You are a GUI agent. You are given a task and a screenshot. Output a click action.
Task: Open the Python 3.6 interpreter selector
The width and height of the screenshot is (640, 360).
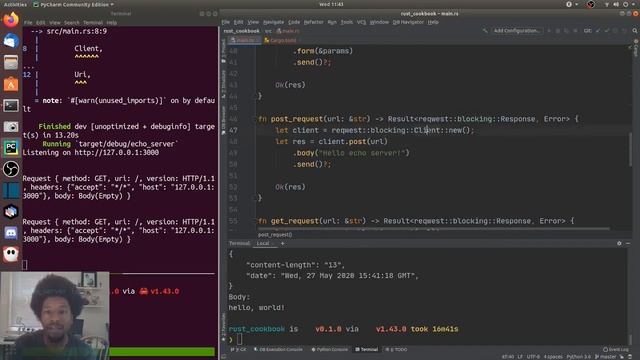tap(578, 357)
